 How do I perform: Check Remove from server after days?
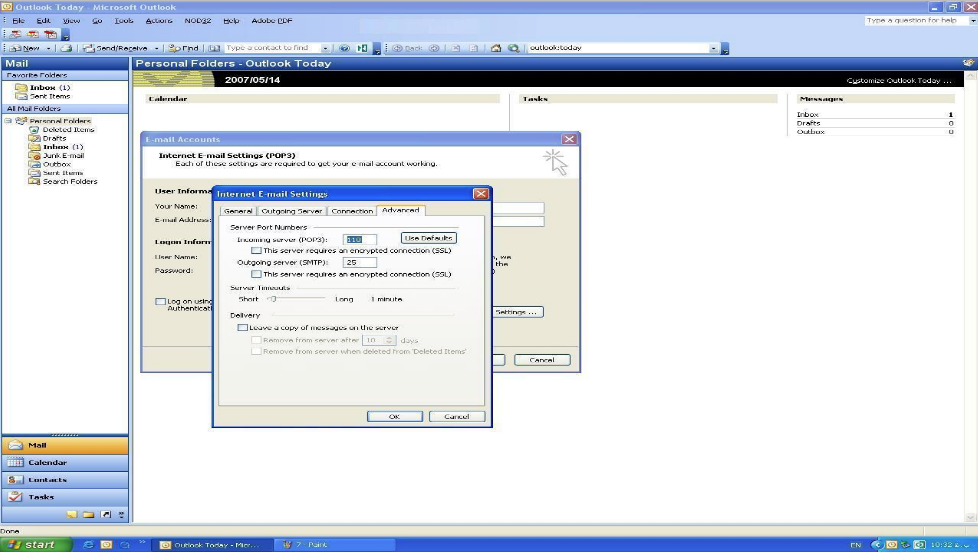[256, 340]
